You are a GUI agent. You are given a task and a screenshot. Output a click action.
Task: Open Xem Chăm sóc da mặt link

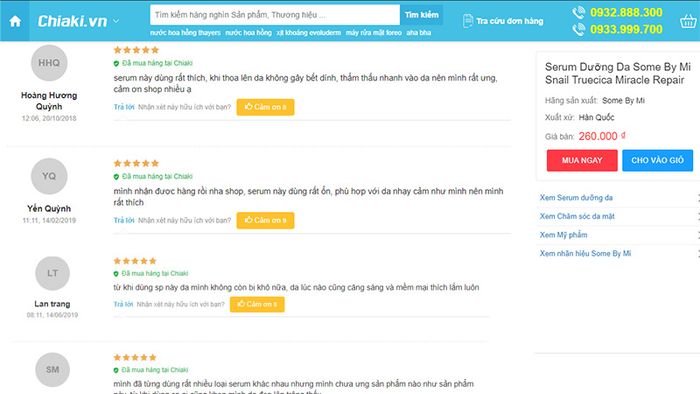coord(577,216)
